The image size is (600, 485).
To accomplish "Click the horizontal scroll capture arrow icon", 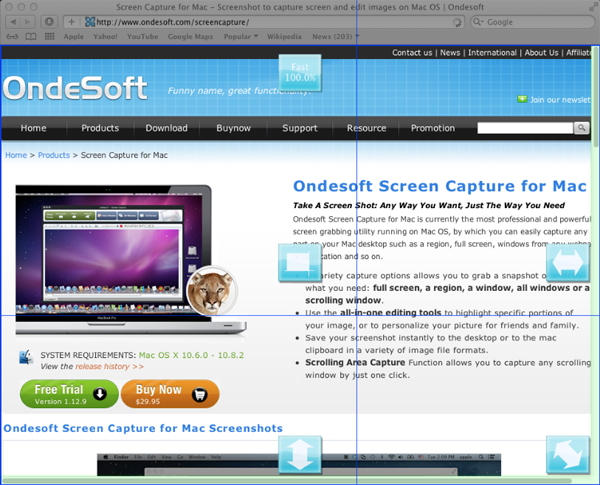I will (x=567, y=263).
